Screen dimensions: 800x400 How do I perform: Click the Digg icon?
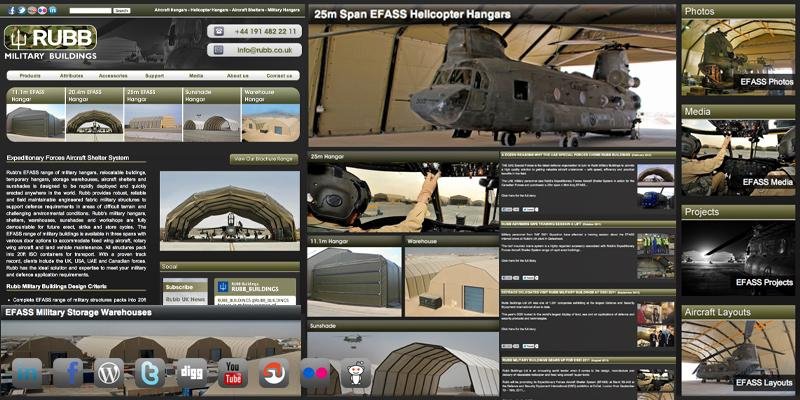pyautogui.click(x=192, y=374)
